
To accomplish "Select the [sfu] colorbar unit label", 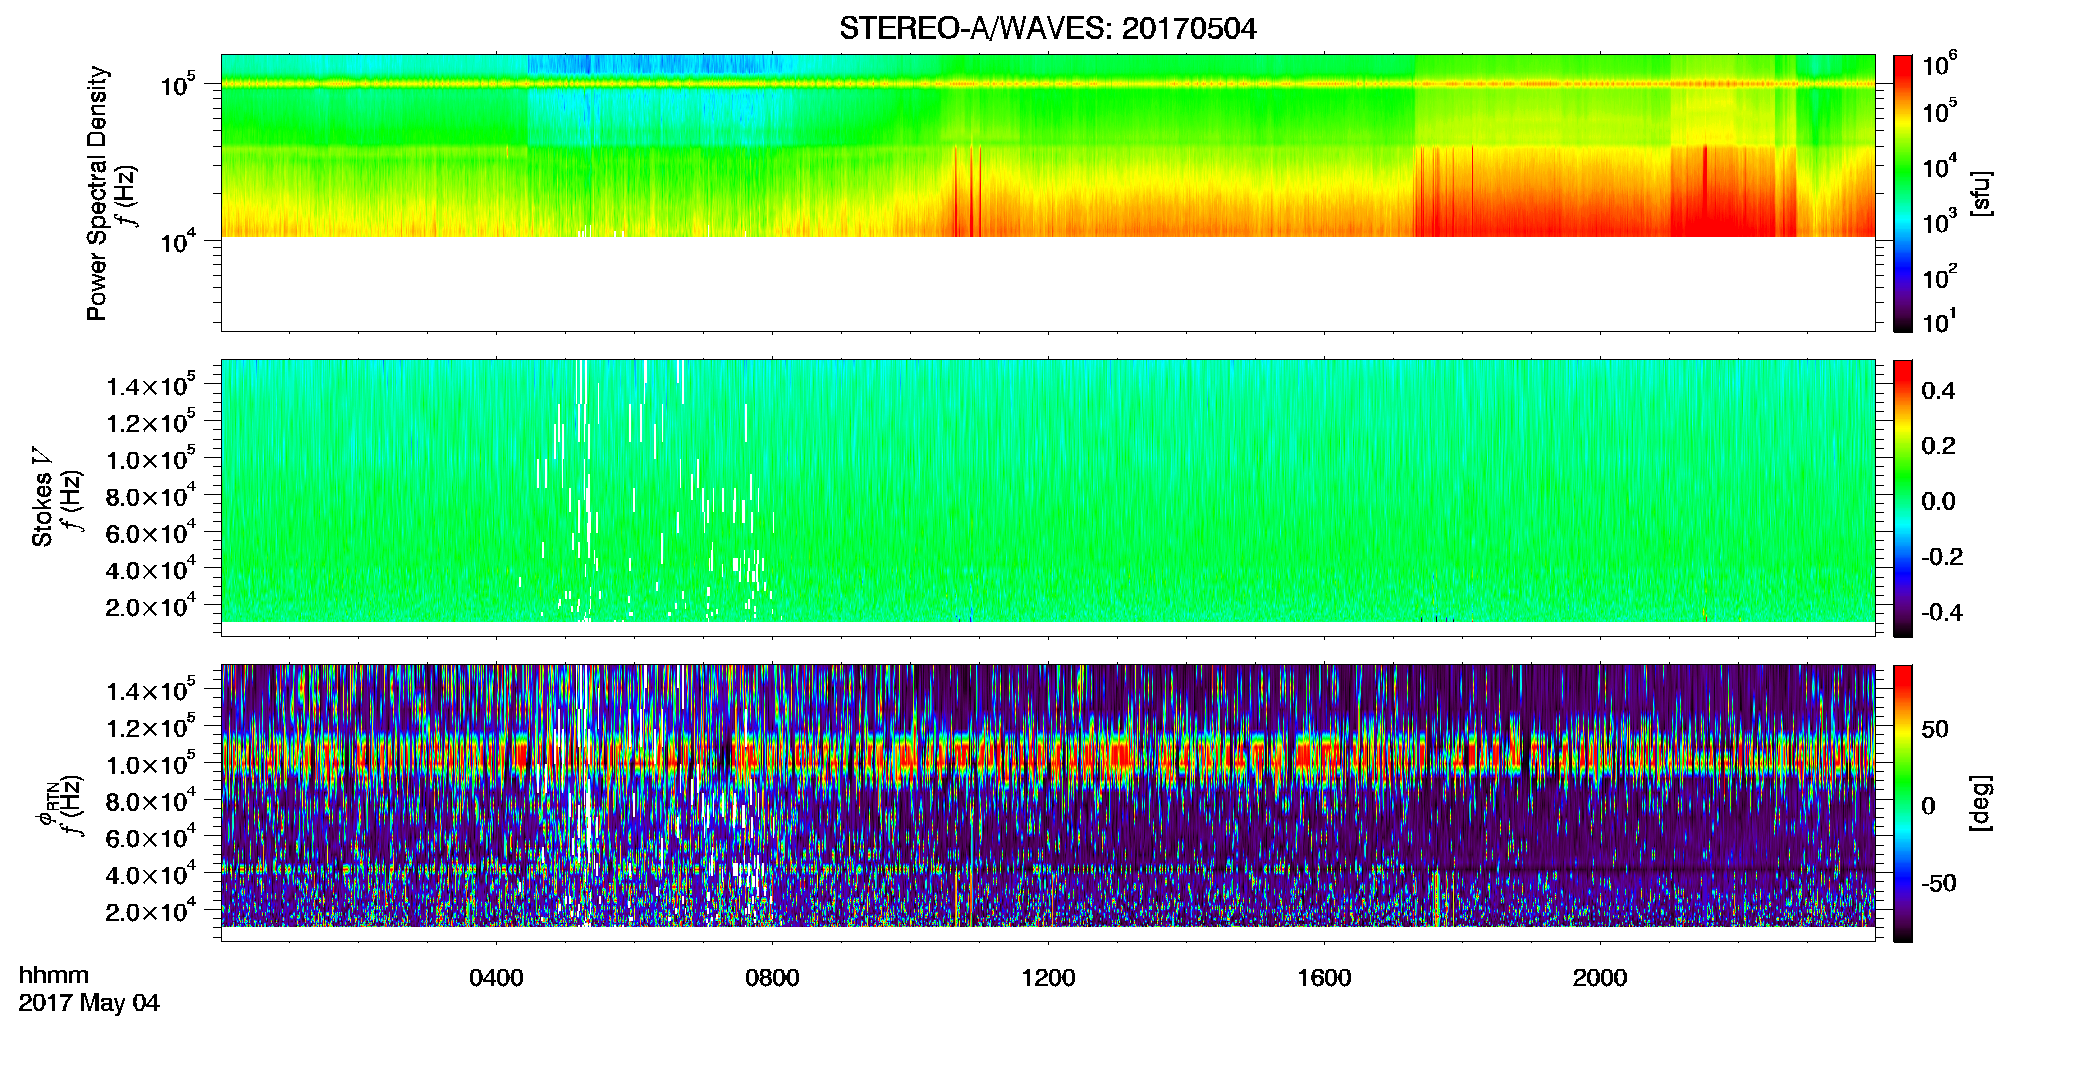I will click(1981, 193).
